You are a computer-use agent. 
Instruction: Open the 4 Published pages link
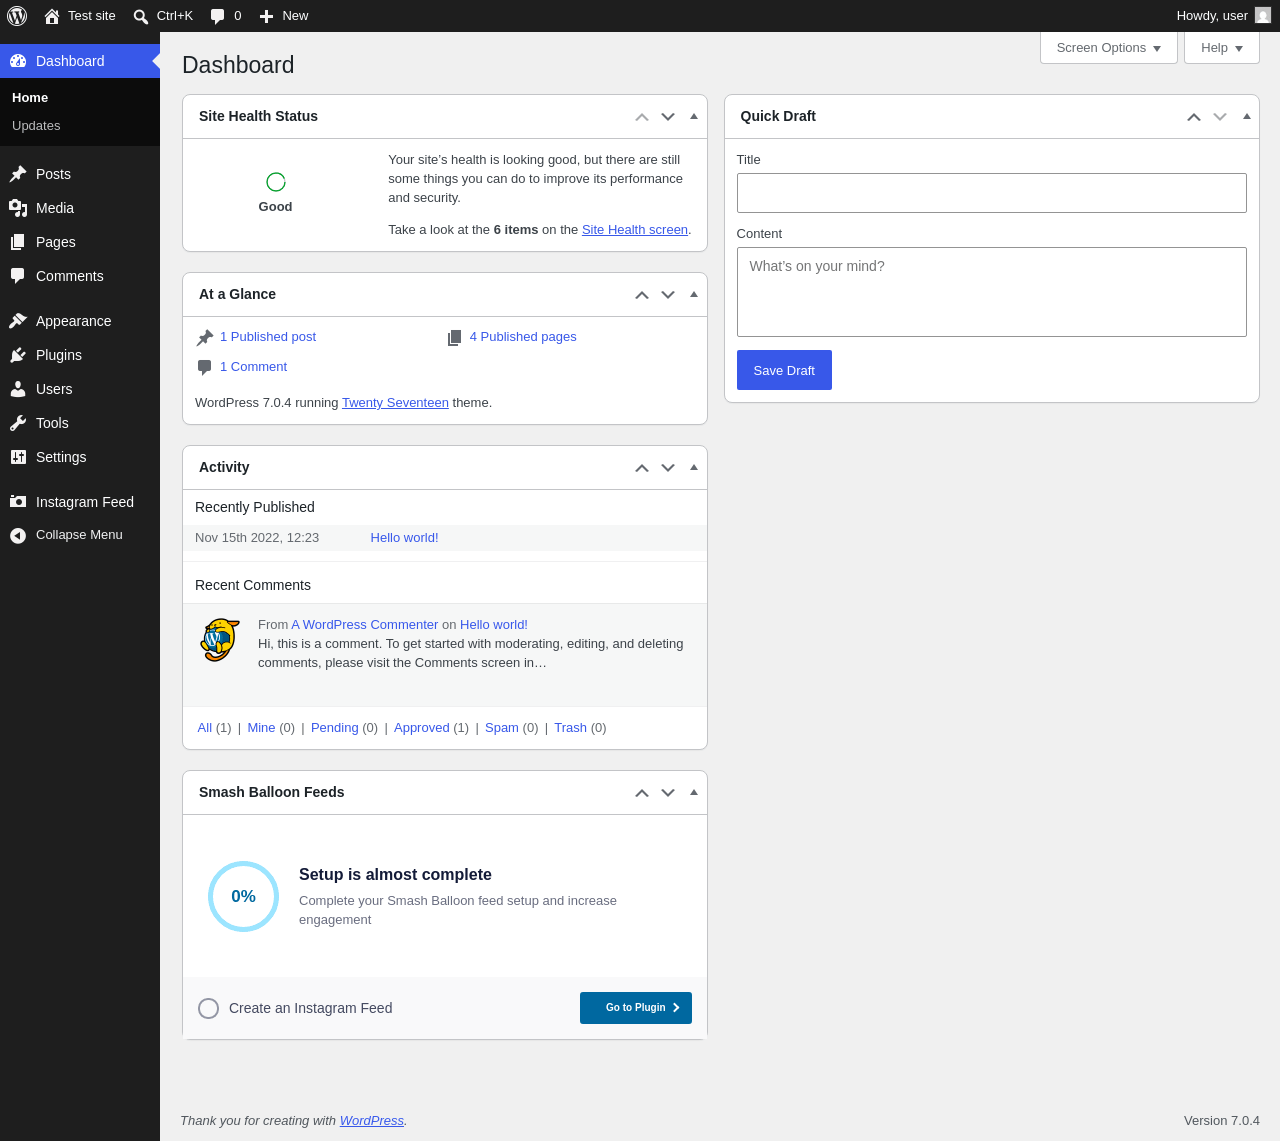click(x=523, y=337)
